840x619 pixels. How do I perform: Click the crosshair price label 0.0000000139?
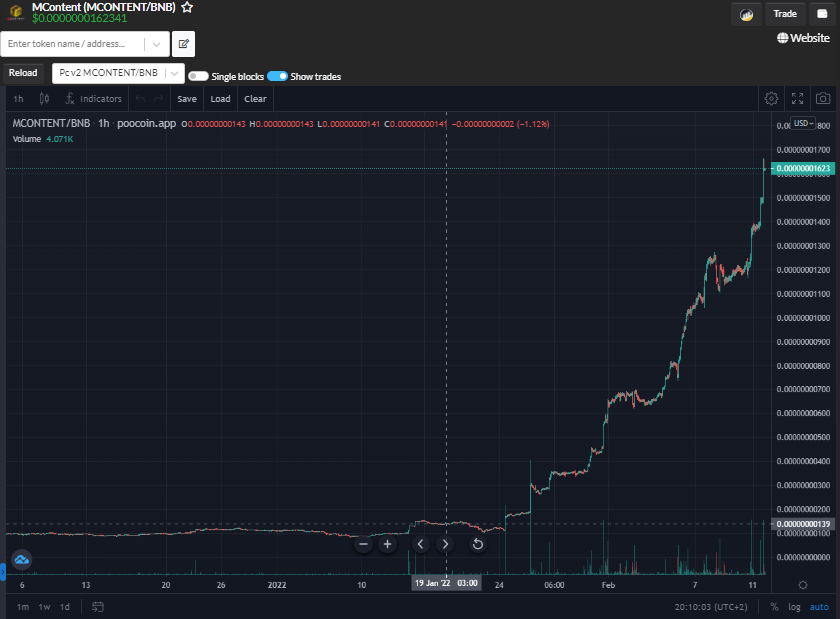coord(802,524)
